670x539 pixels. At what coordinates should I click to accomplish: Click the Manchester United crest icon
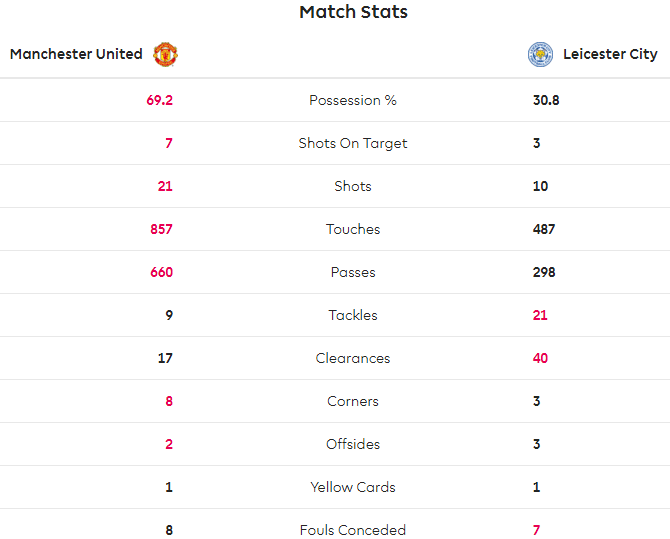click(x=165, y=54)
